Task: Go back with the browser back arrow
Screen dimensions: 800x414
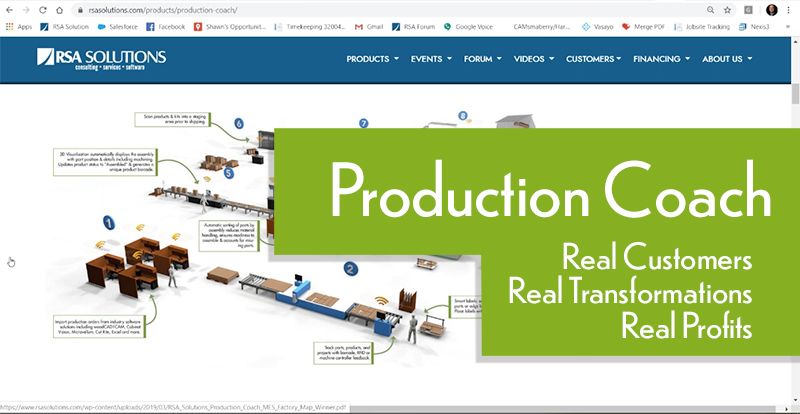Action: click(x=9, y=10)
